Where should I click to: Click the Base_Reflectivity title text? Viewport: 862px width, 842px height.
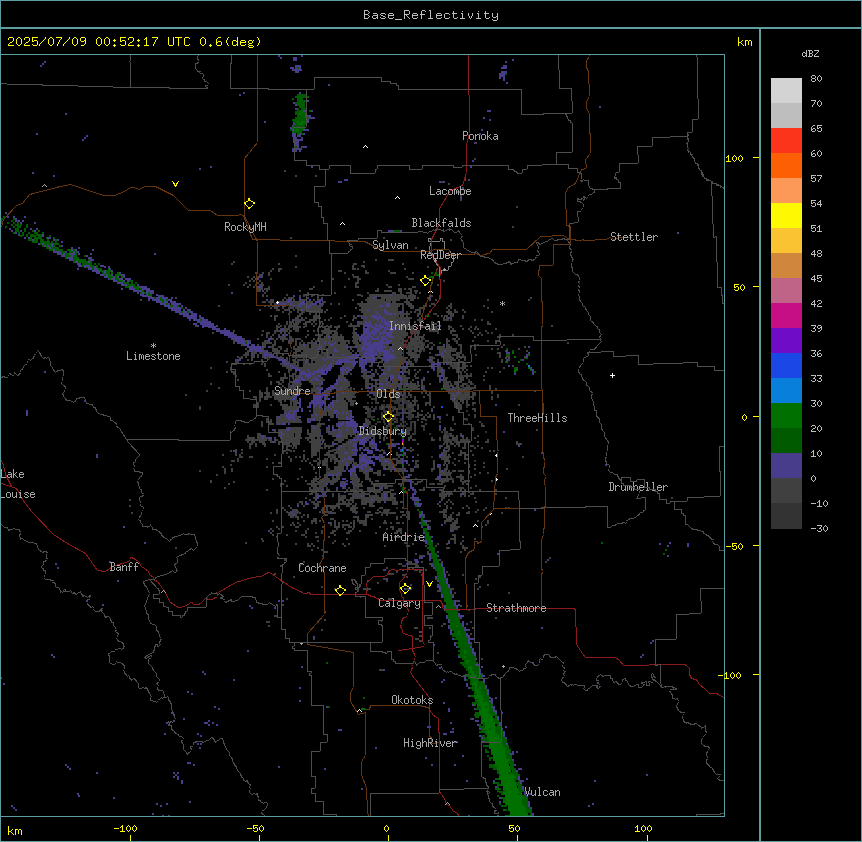pyautogui.click(x=431, y=15)
